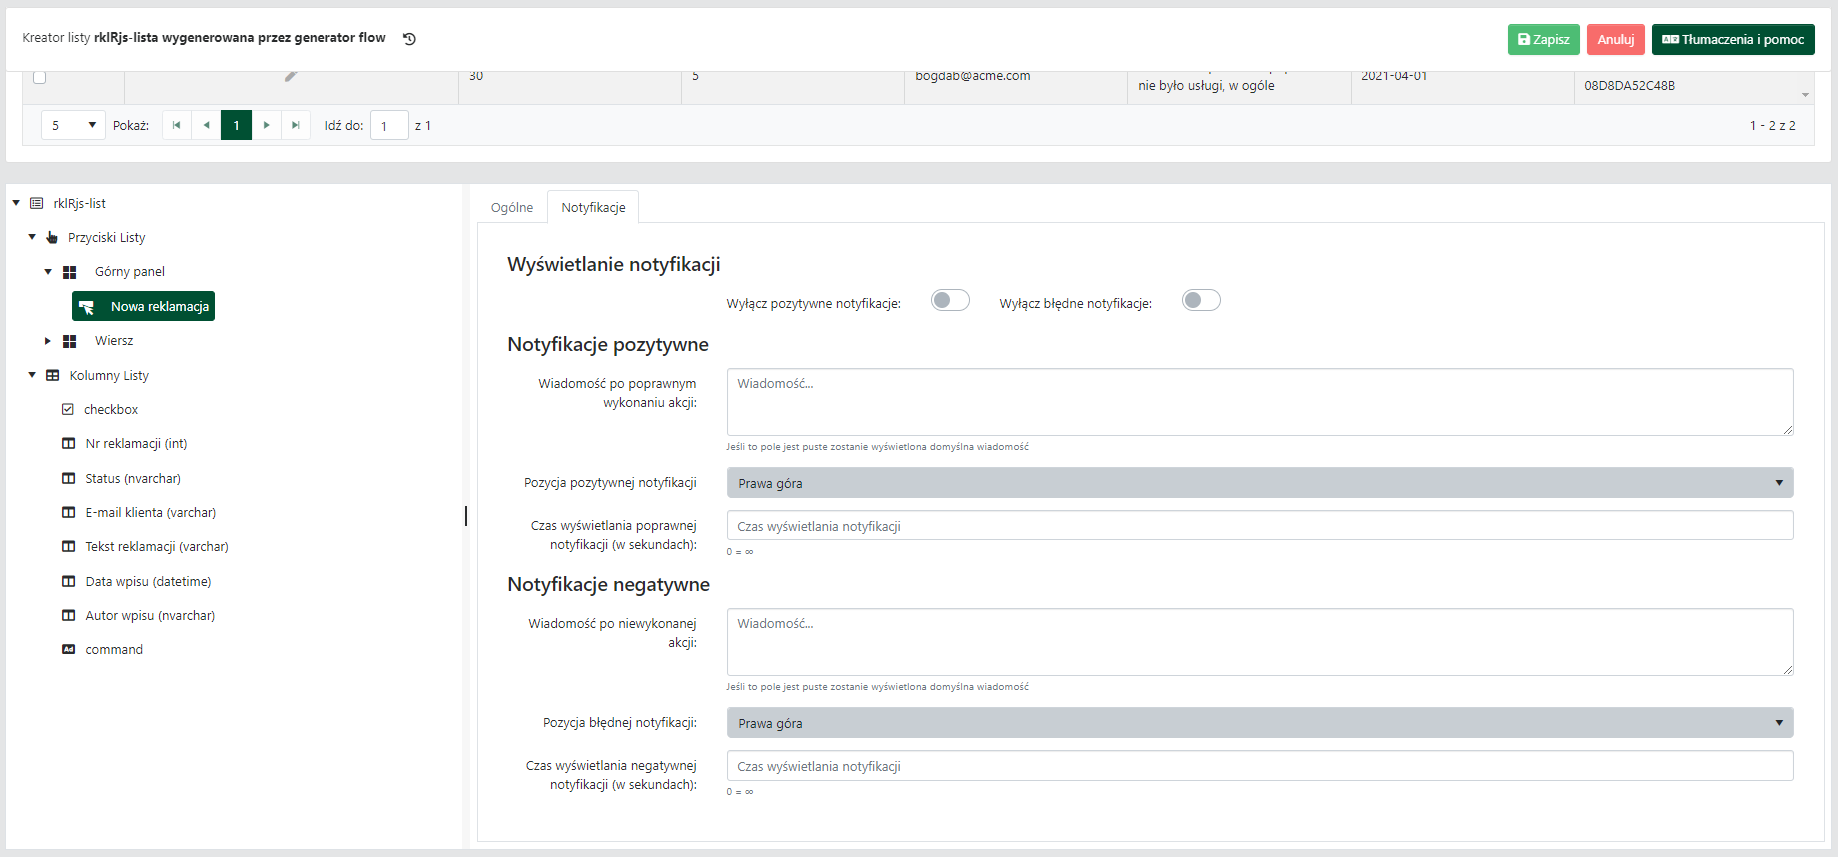Click the grid icon beside Górny panel
This screenshot has height=857, width=1838.
point(69,272)
